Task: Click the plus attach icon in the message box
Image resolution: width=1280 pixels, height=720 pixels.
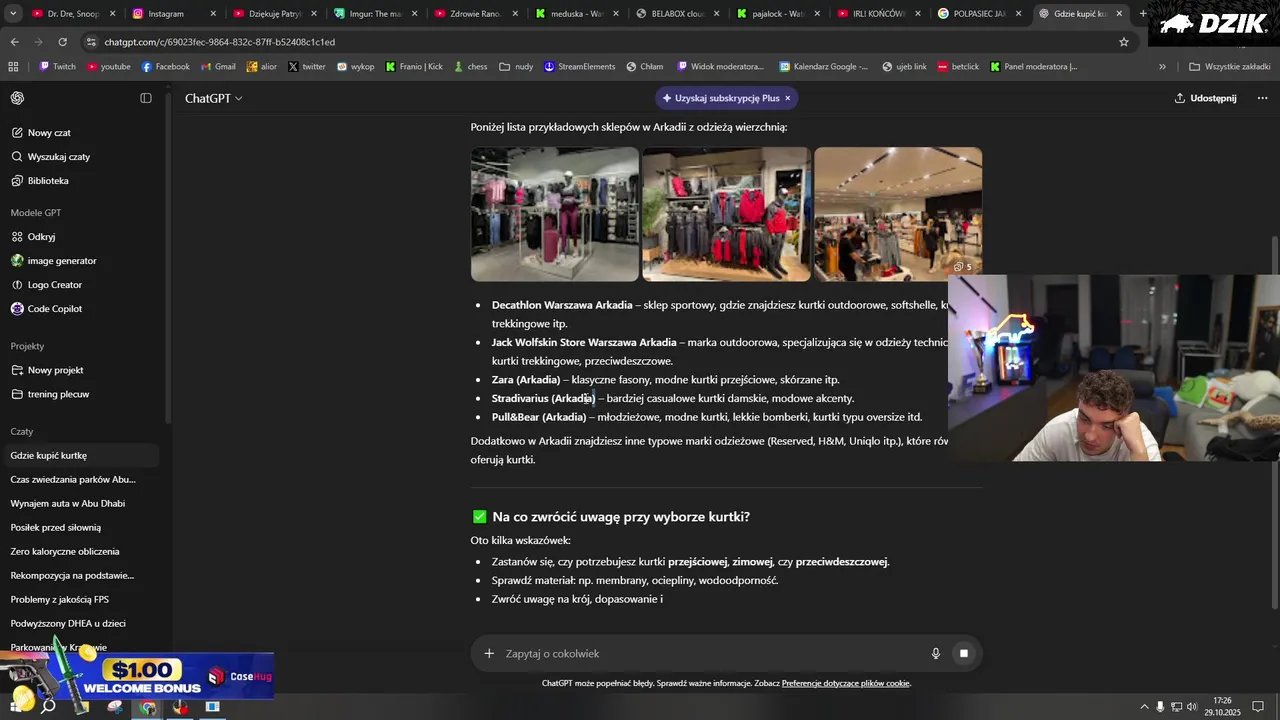Action: [x=489, y=654]
